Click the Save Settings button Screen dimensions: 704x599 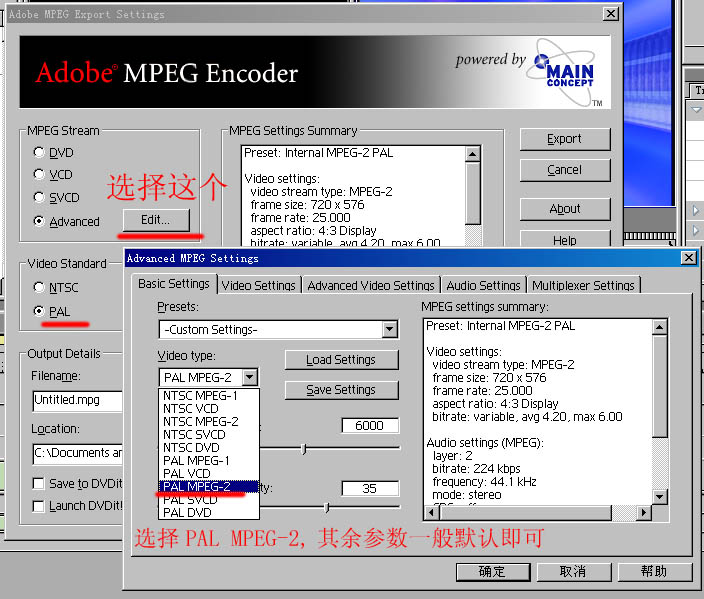pos(341,390)
